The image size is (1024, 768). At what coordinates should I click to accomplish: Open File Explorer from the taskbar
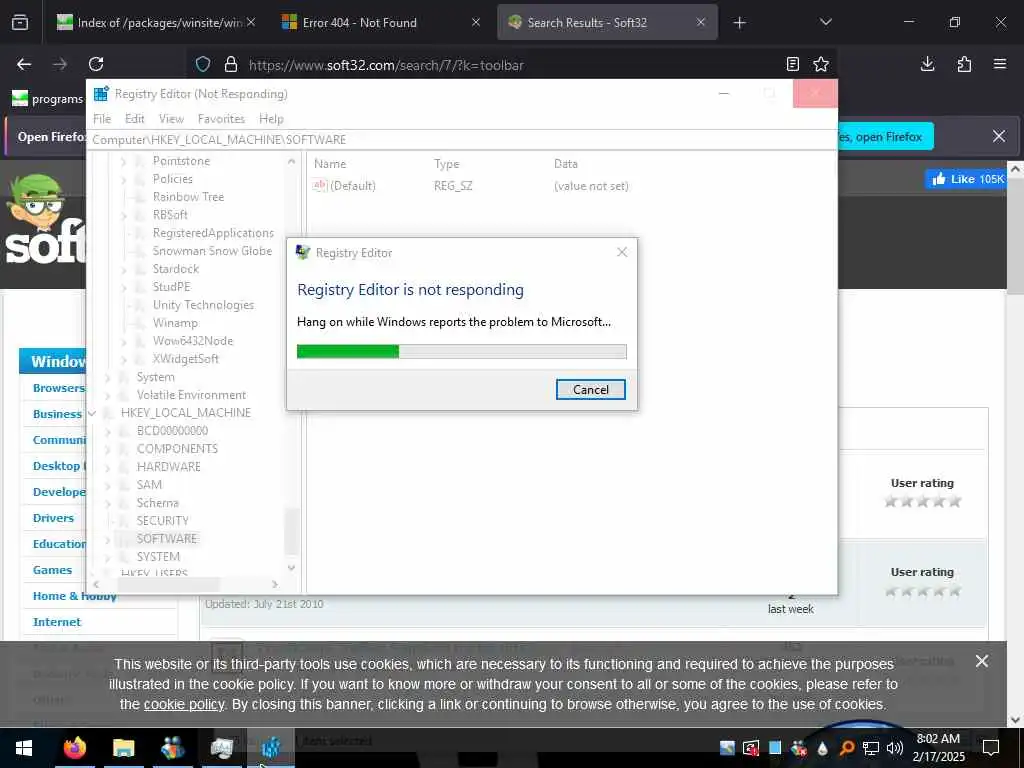pyautogui.click(x=123, y=748)
